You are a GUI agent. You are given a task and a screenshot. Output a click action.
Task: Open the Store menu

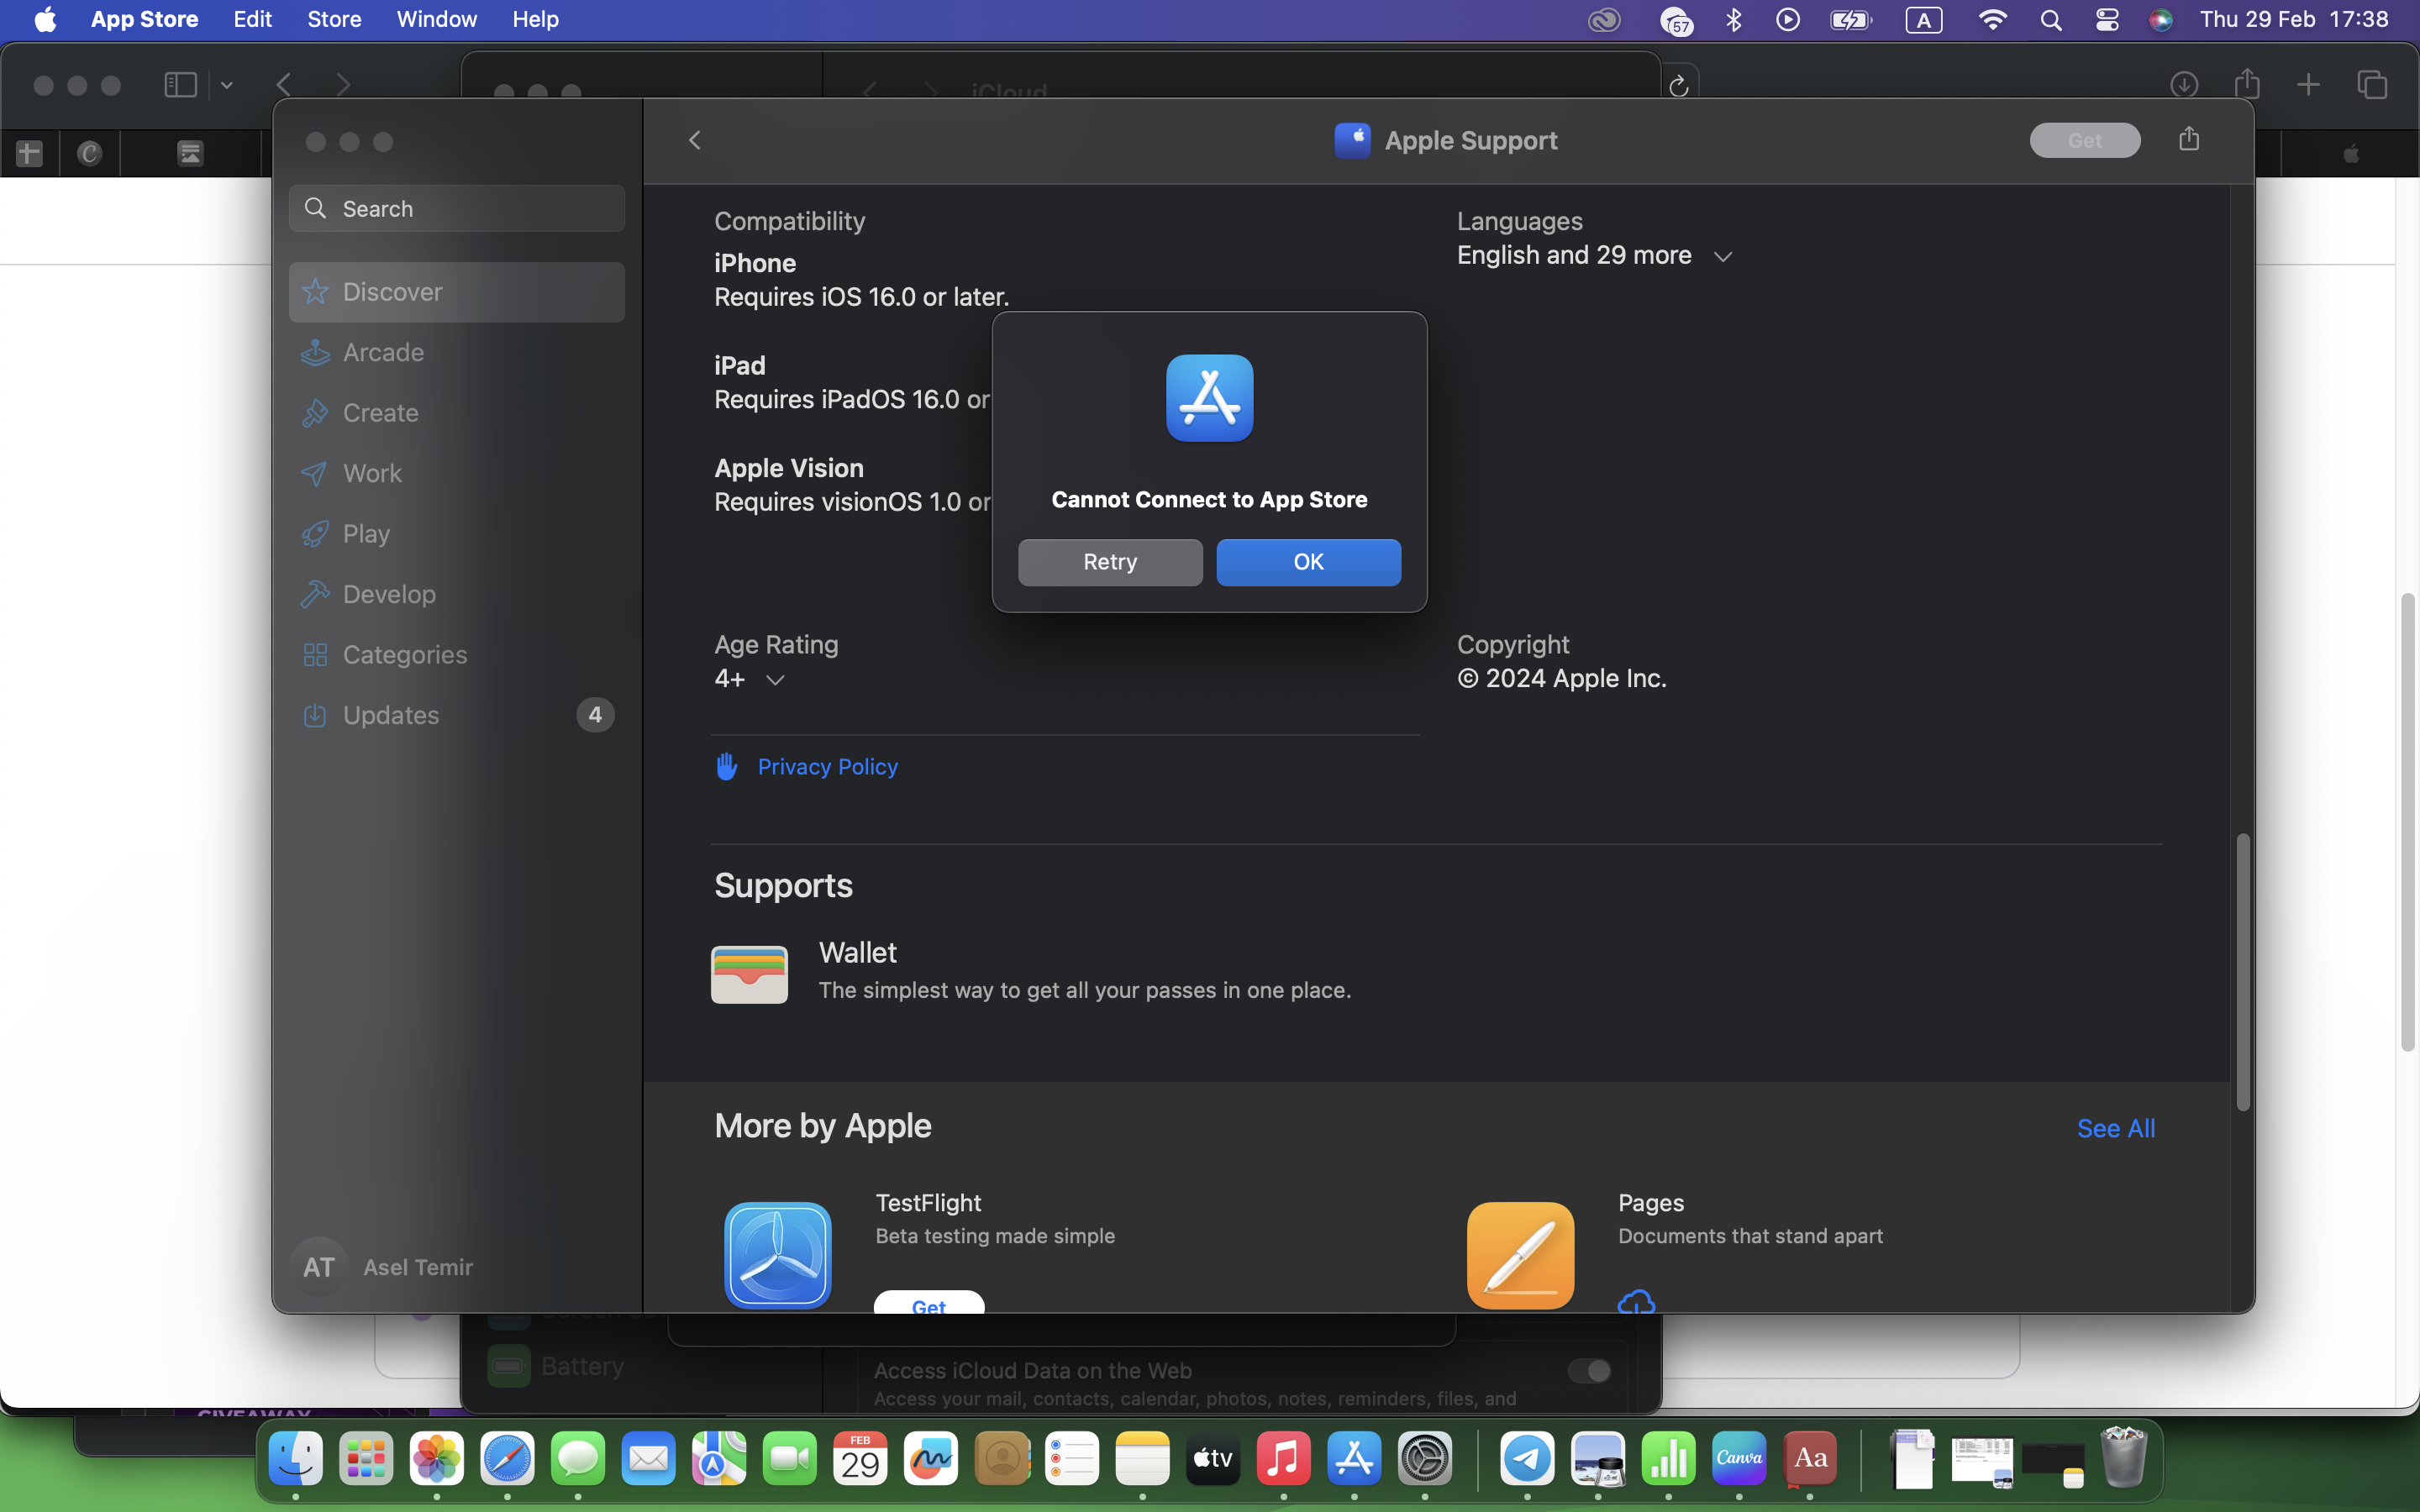(334, 19)
